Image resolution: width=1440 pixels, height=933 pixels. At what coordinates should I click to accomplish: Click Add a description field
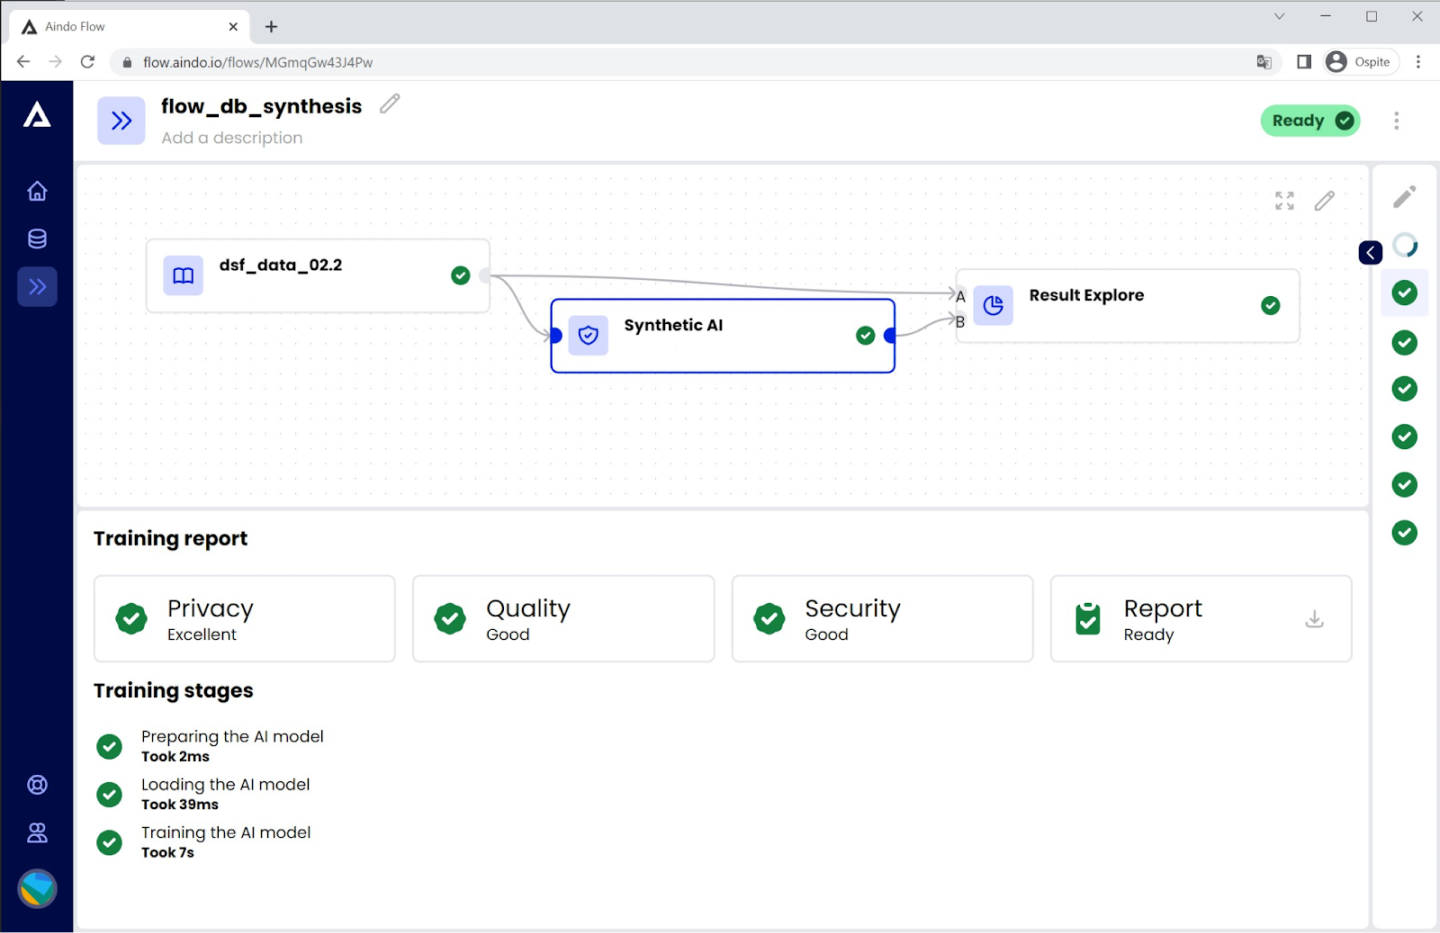click(x=232, y=138)
